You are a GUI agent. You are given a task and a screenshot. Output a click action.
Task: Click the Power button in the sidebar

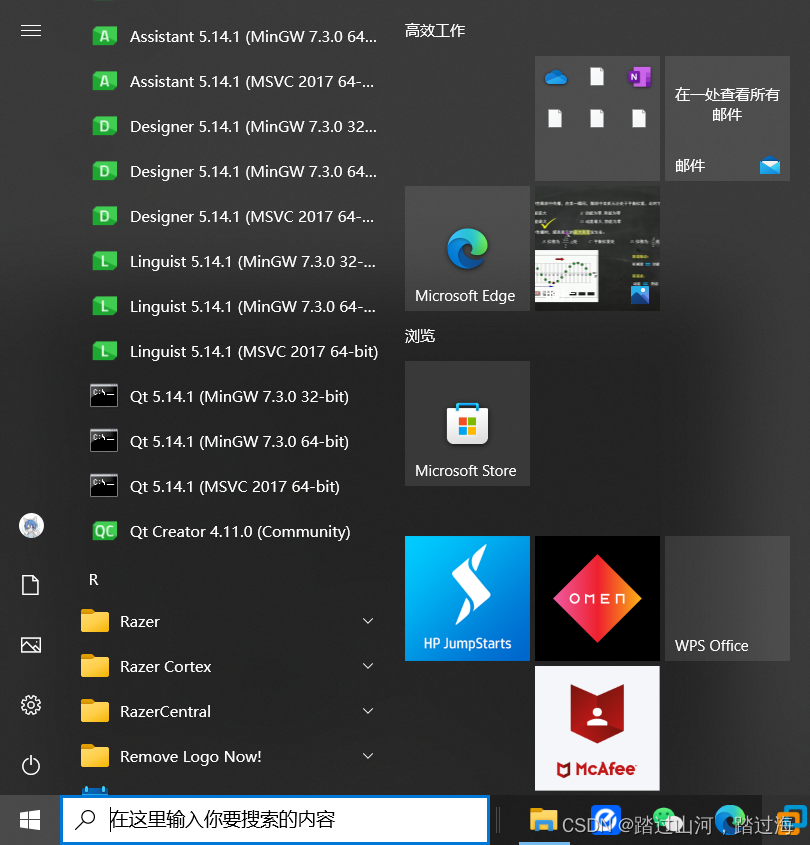click(x=30, y=765)
